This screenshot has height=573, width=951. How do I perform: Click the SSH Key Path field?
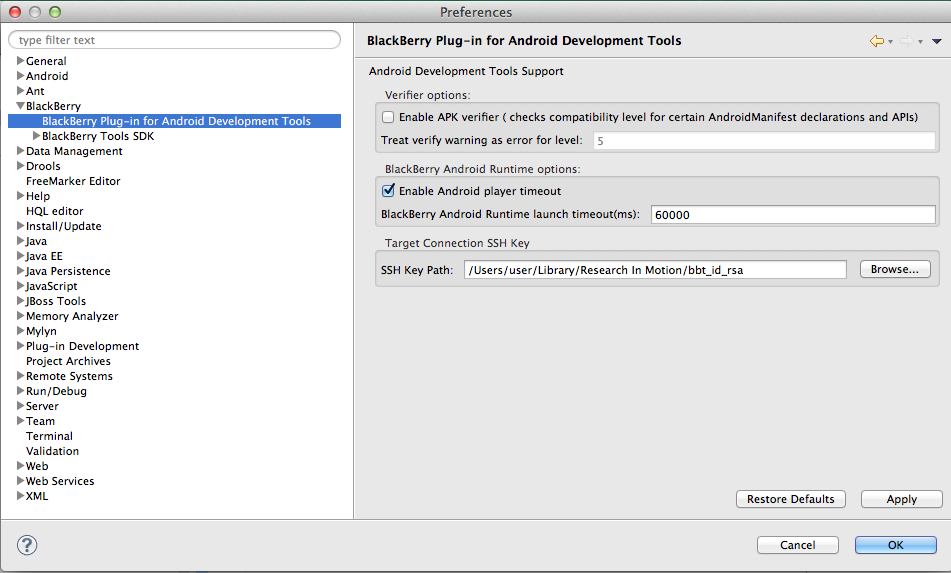click(655, 270)
